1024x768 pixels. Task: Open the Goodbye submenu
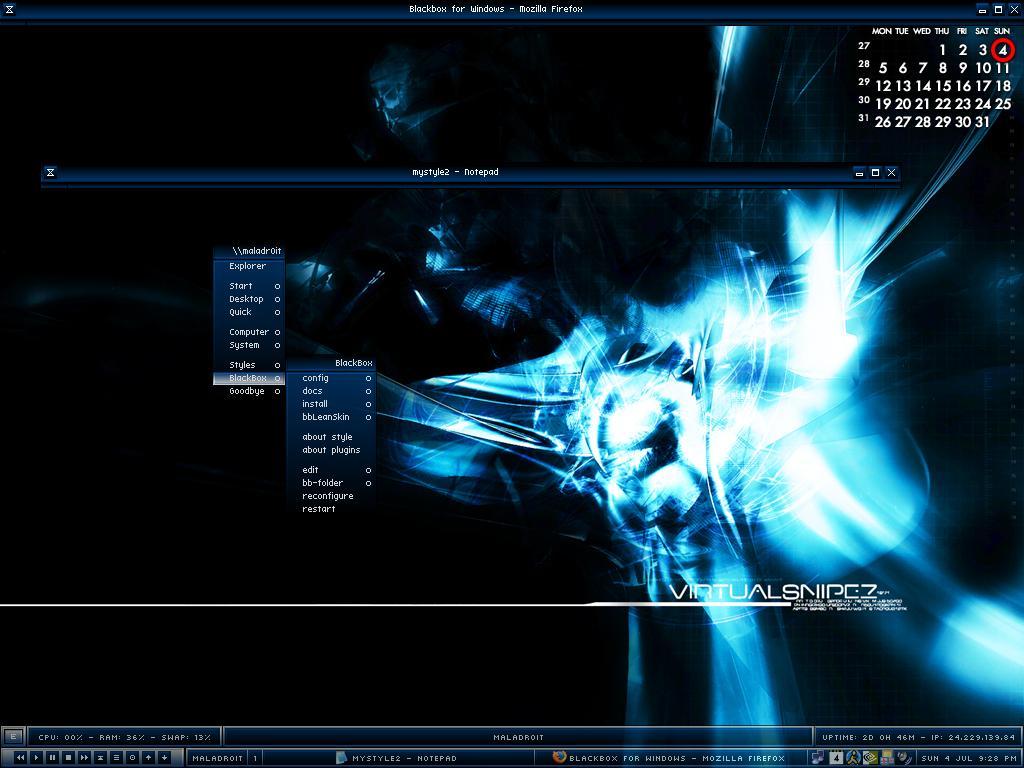pos(249,391)
